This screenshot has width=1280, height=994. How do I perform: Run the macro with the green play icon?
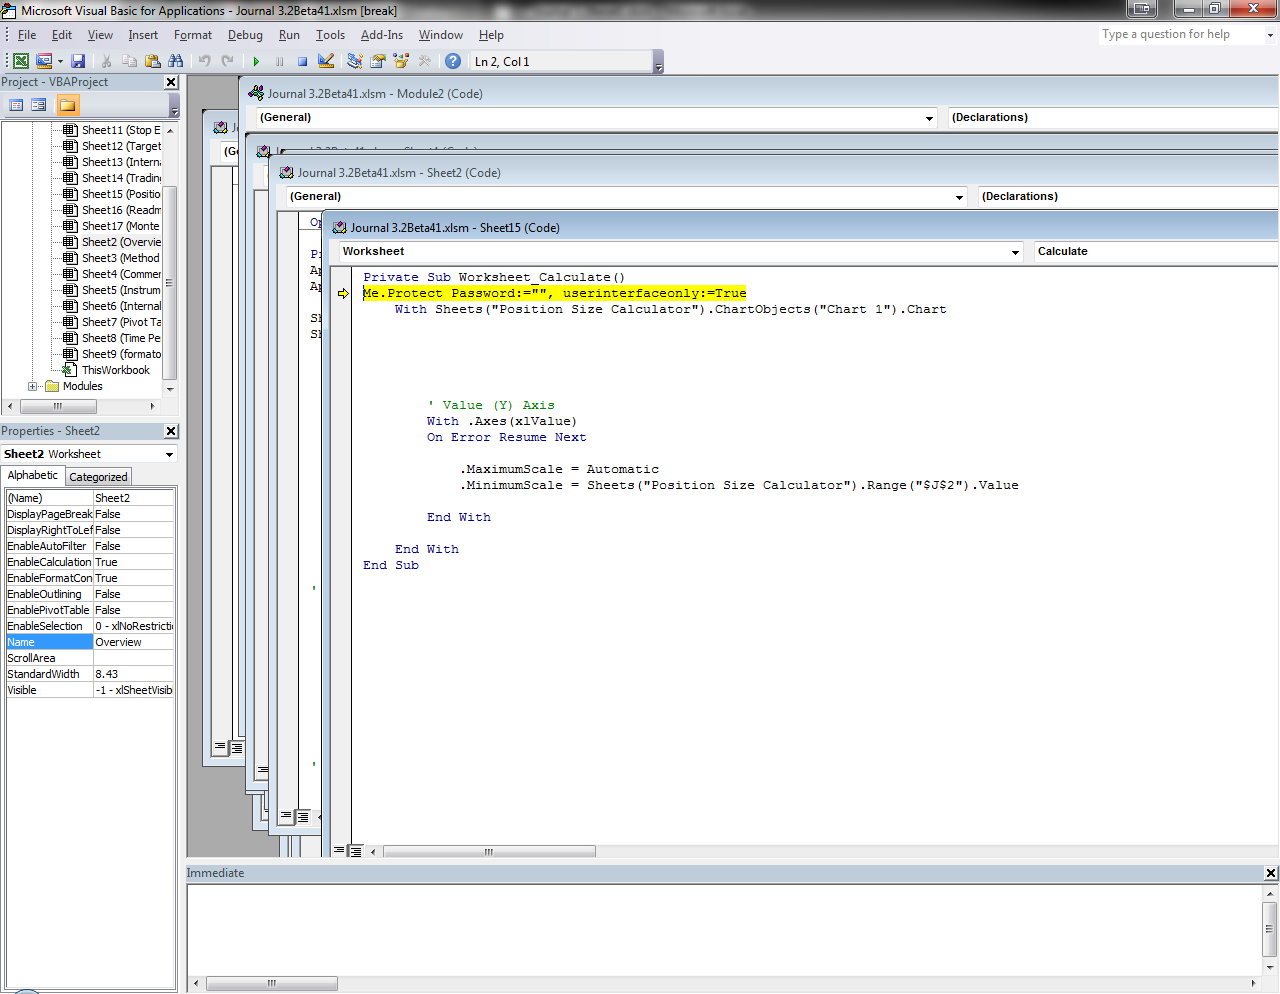[256, 61]
